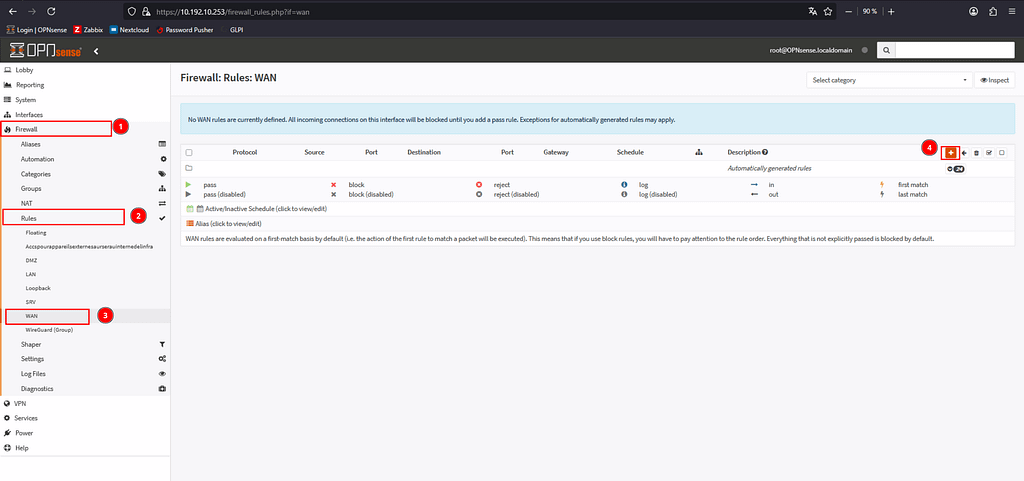Viewport: 1024px width, 481px height.
Task: Open the Zabbix bookmark
Action: tap(87, 29)
